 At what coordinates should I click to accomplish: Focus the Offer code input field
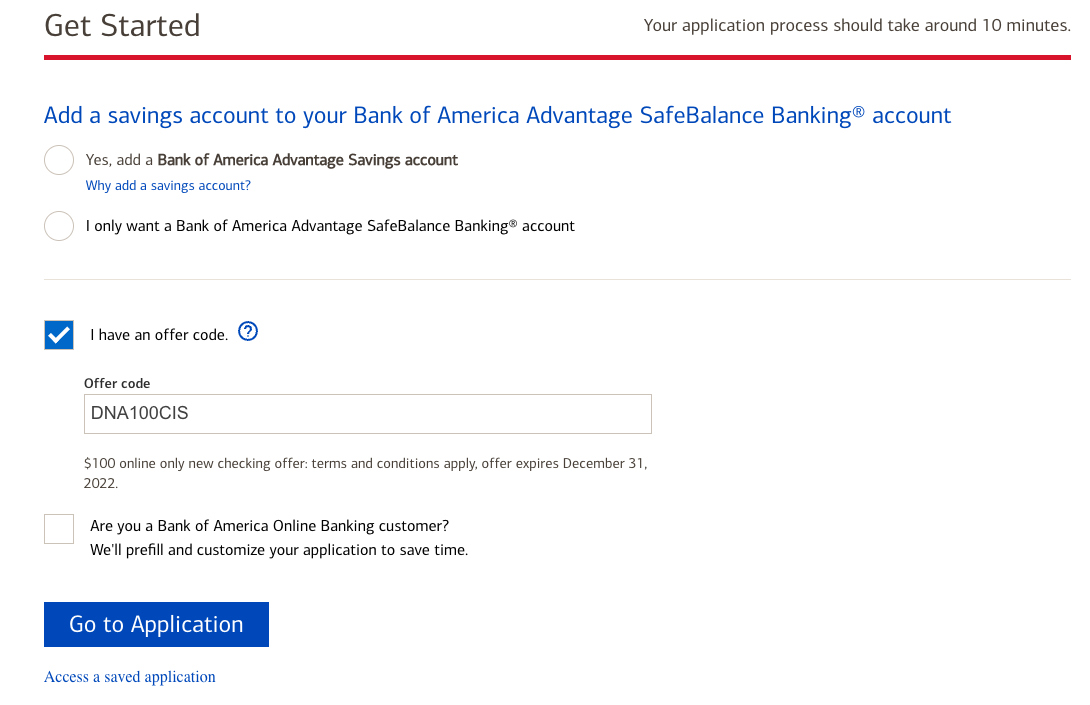tap(367, 413)
